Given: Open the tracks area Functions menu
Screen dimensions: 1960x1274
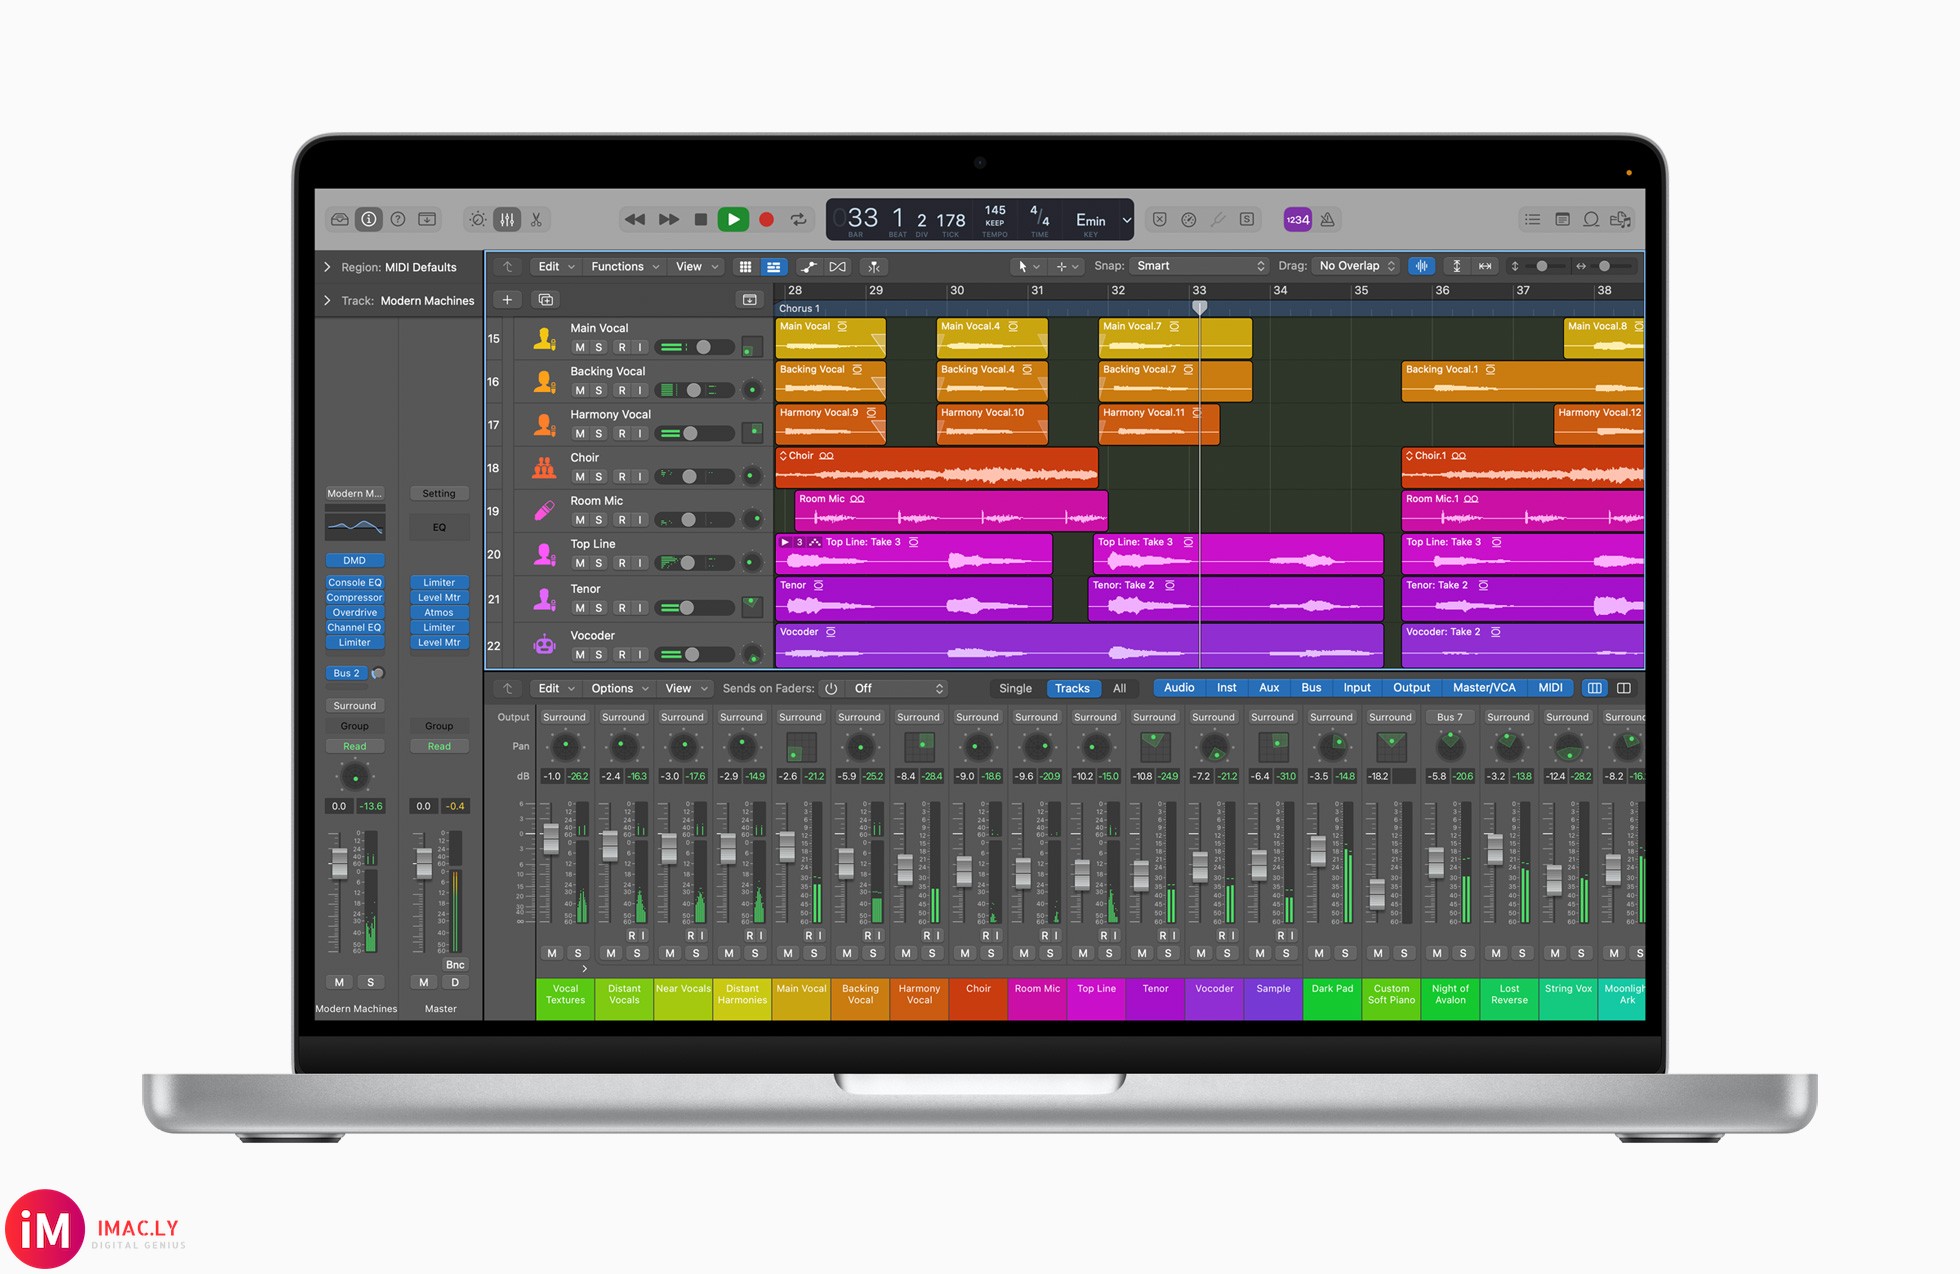Looking at the screenshot, I should tap(624, 267).
